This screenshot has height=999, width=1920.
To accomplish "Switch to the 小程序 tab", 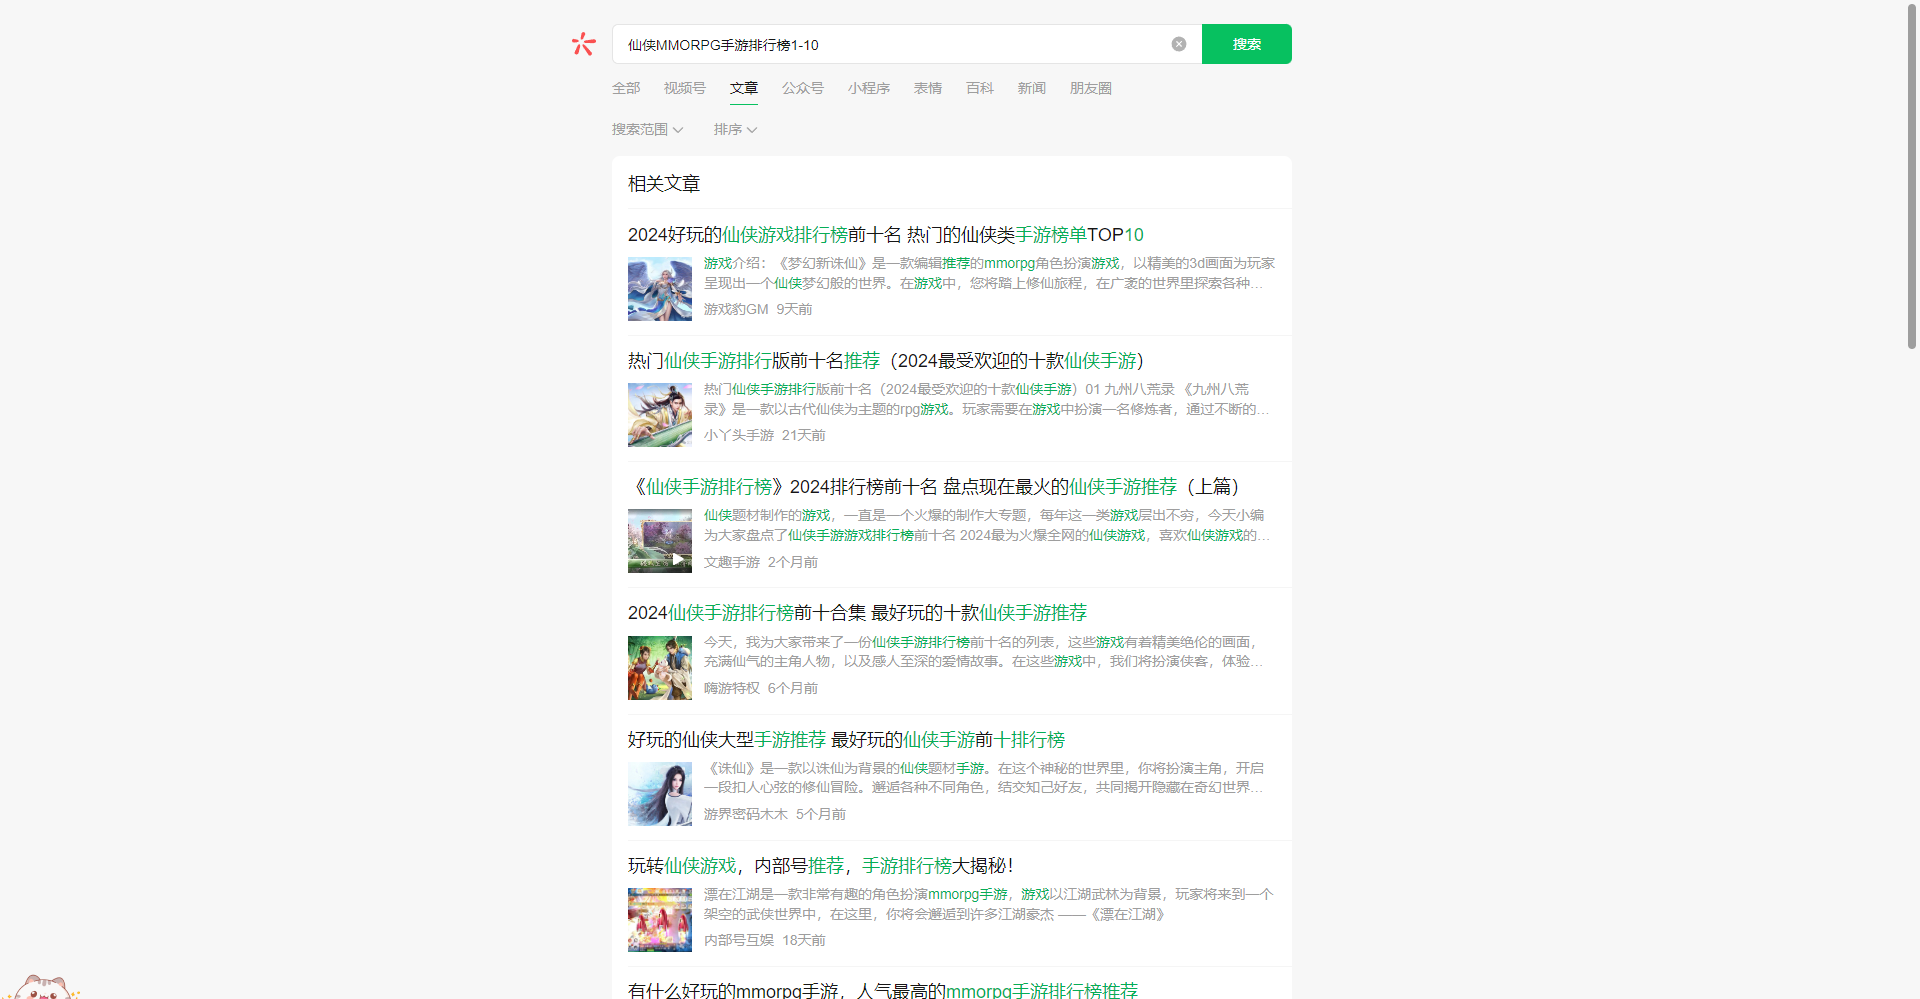I will pos(868,88).
